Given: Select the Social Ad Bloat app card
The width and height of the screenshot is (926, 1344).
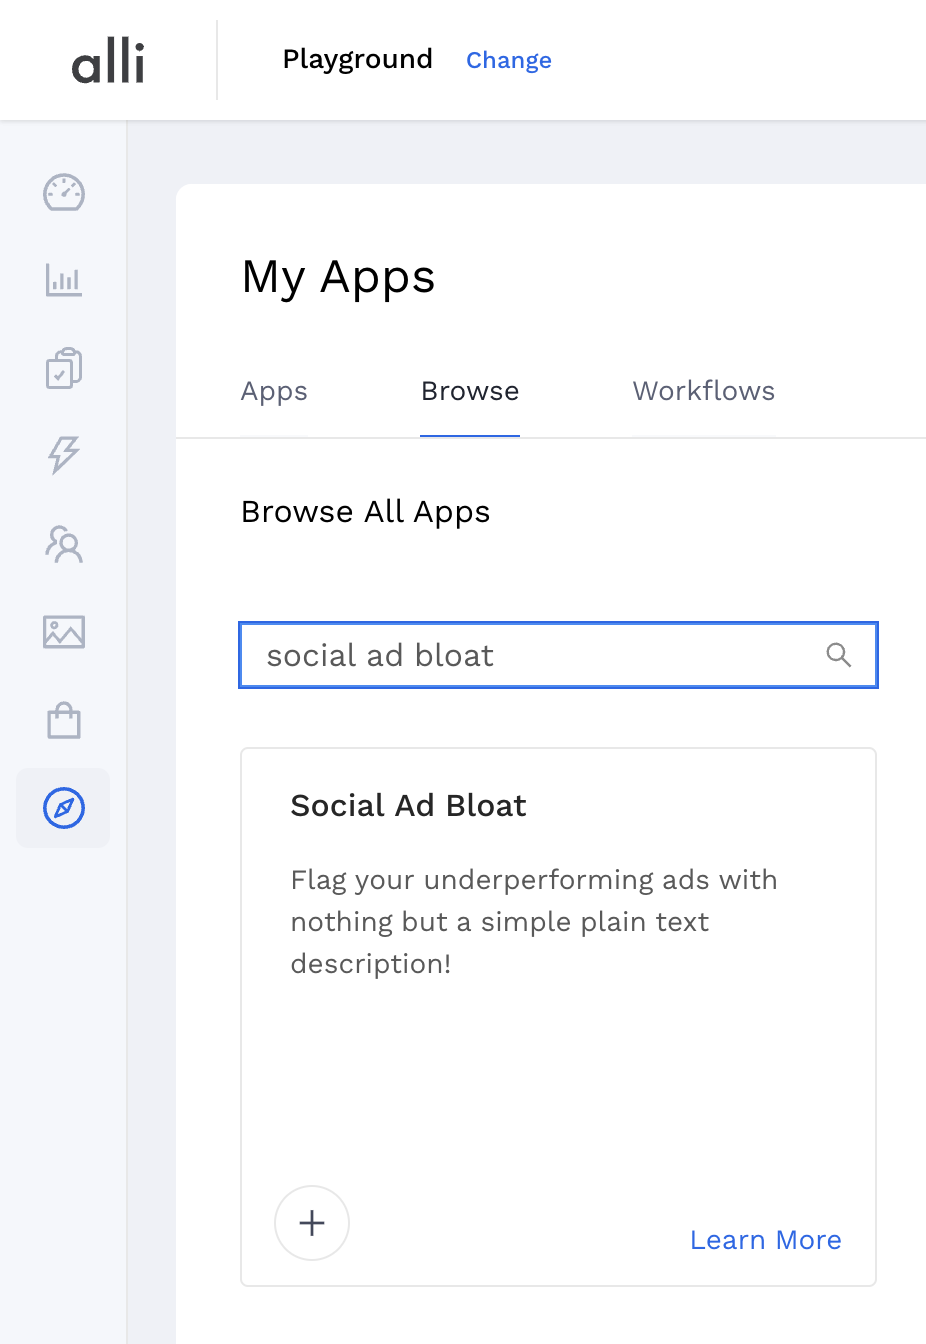Looking at the screenshot, I should 558,1016.
